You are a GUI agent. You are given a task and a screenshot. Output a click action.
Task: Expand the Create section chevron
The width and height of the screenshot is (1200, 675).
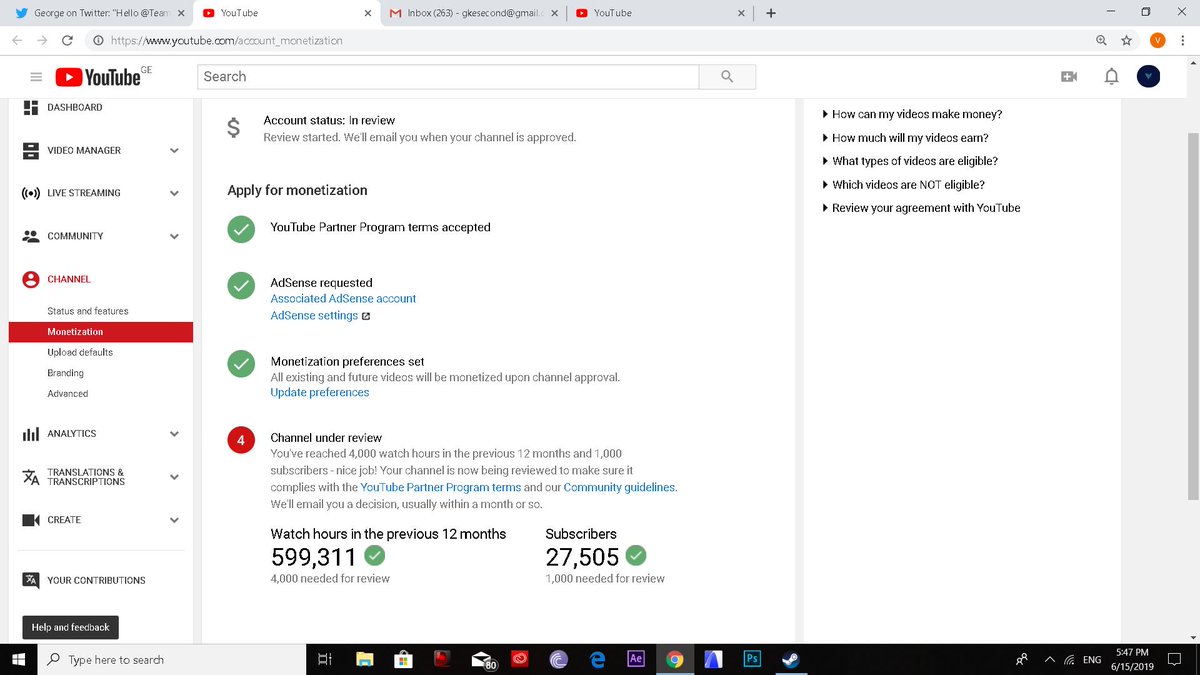[174, 520]
